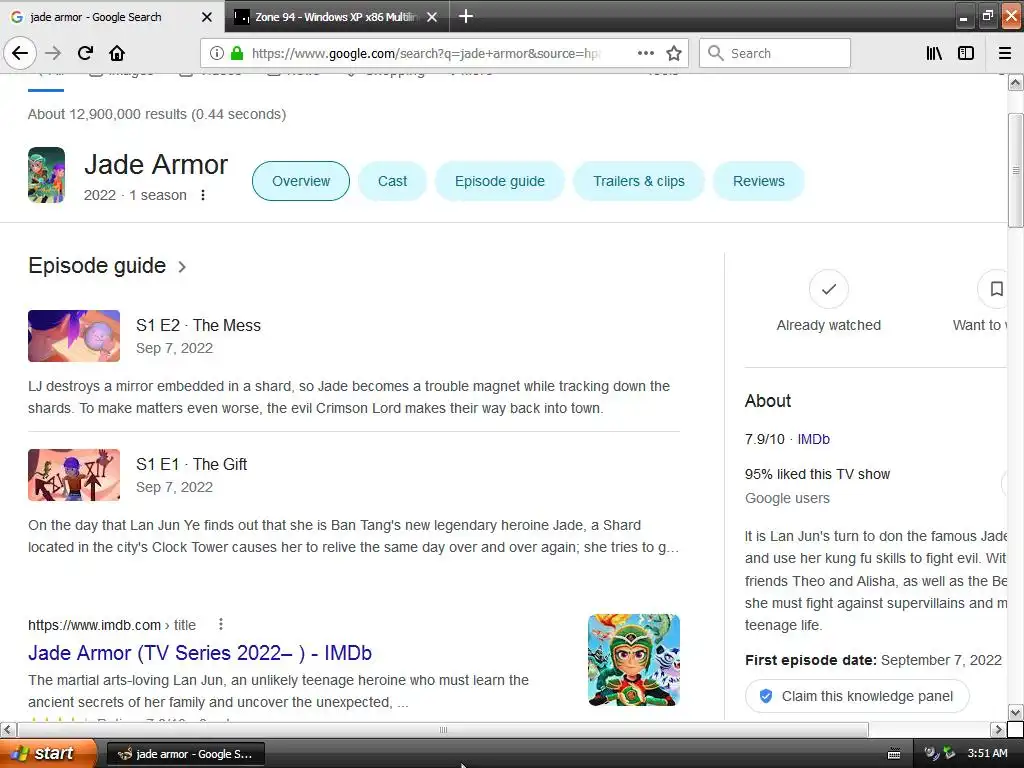The image size is (1024, 768).
Task: Click the on-screen keyboard tray icon
Action: 894,754
